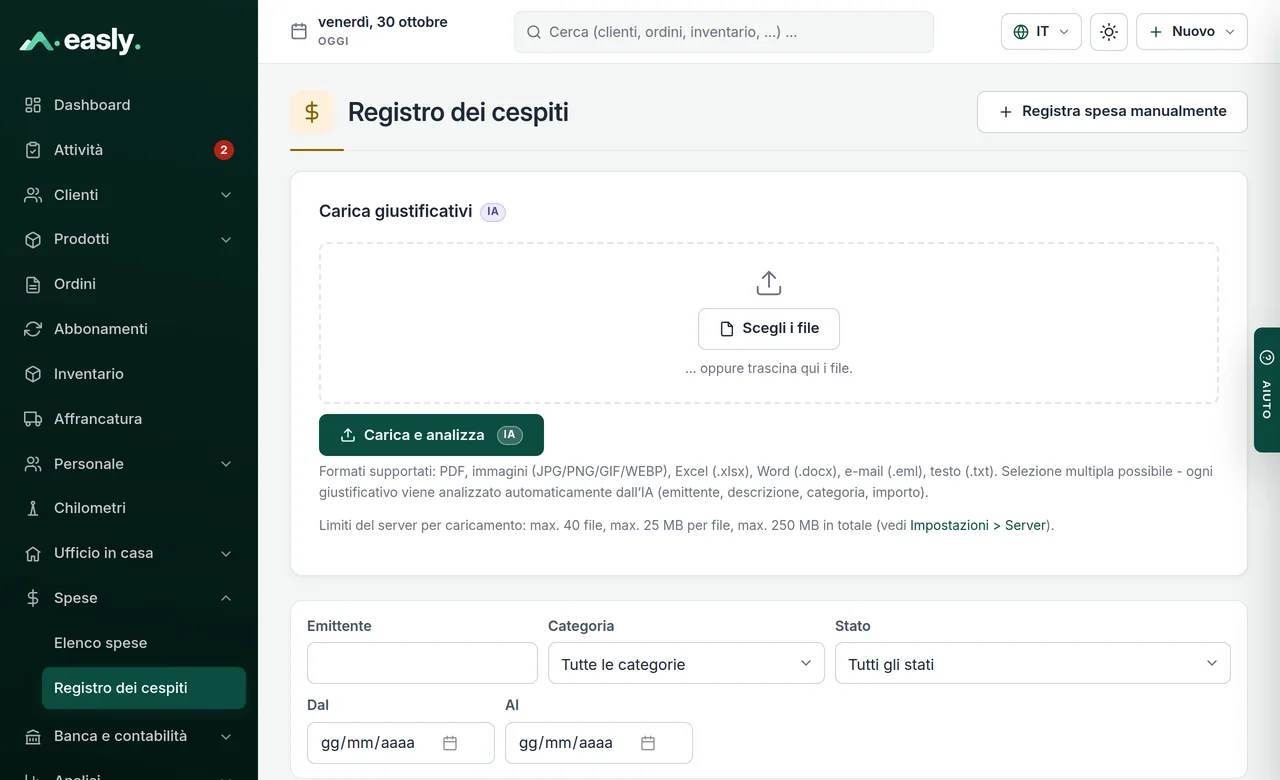This screenshot has height=780, width=1280.
Task: Click the Prodotti box icon
Action: pos(33,239)
